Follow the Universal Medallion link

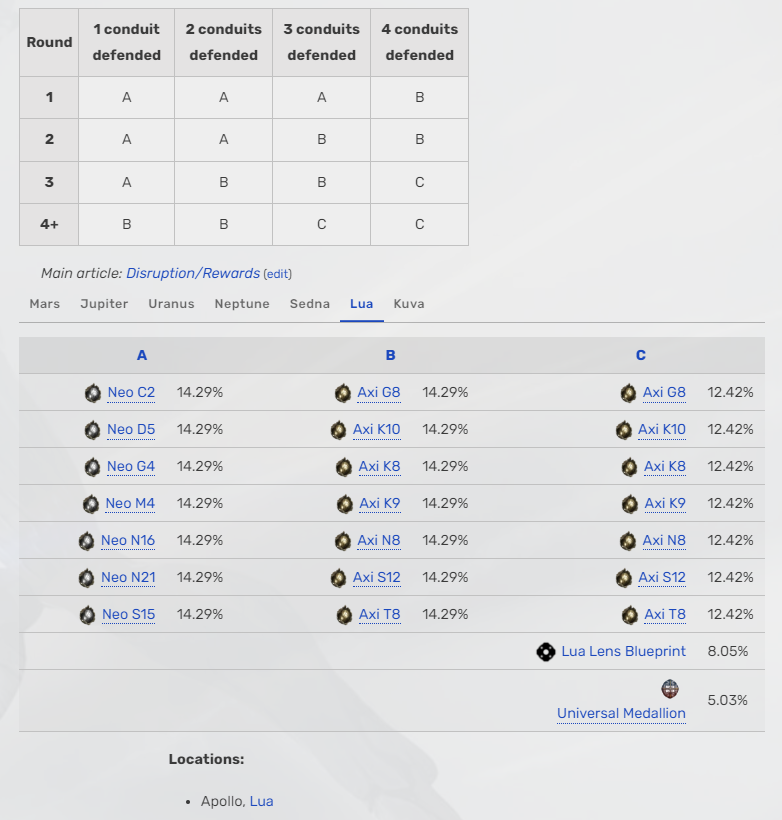click(621, 714)
